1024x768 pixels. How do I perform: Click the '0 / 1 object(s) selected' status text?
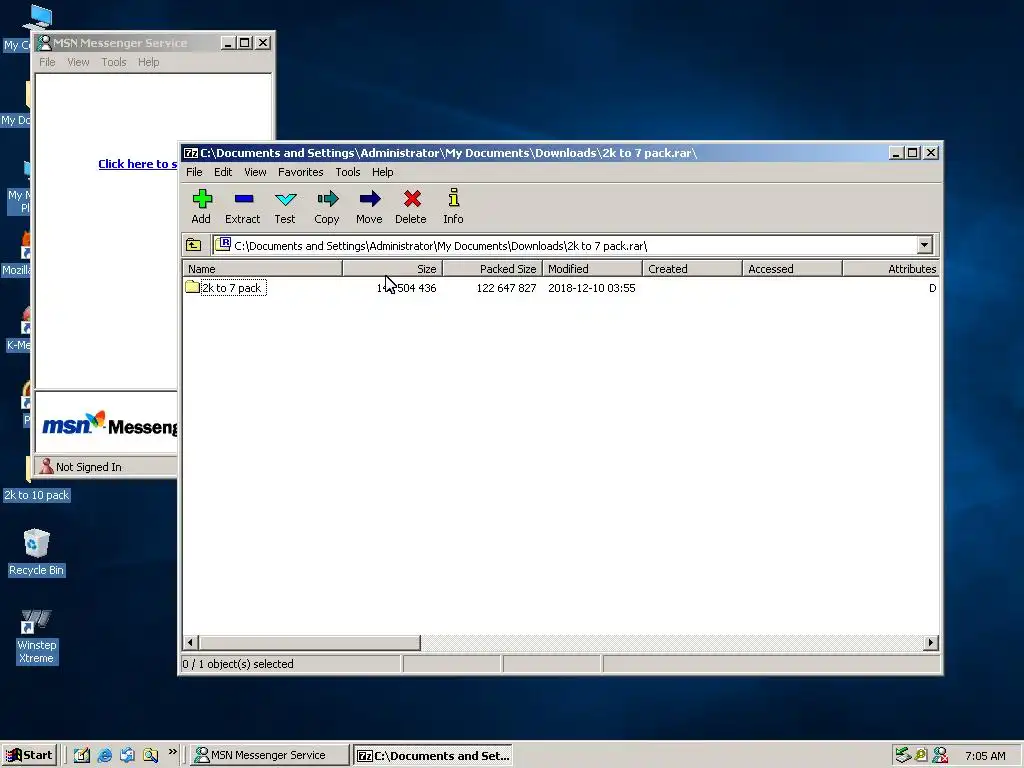(238, 664)
